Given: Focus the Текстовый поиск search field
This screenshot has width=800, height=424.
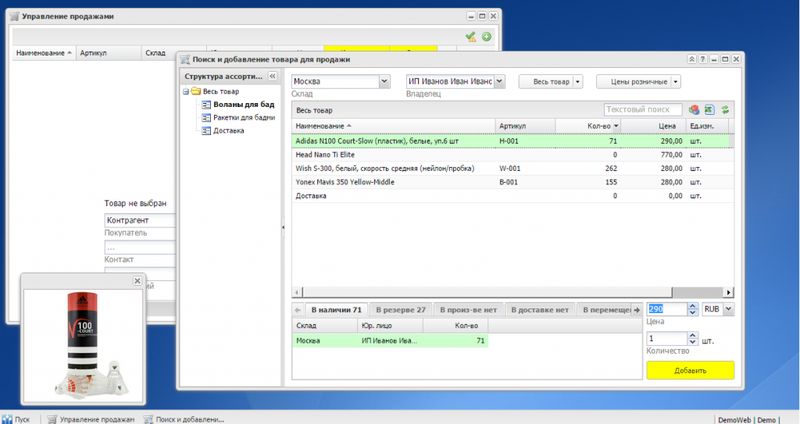Looking at the screenshot, I should coord(643,110).
